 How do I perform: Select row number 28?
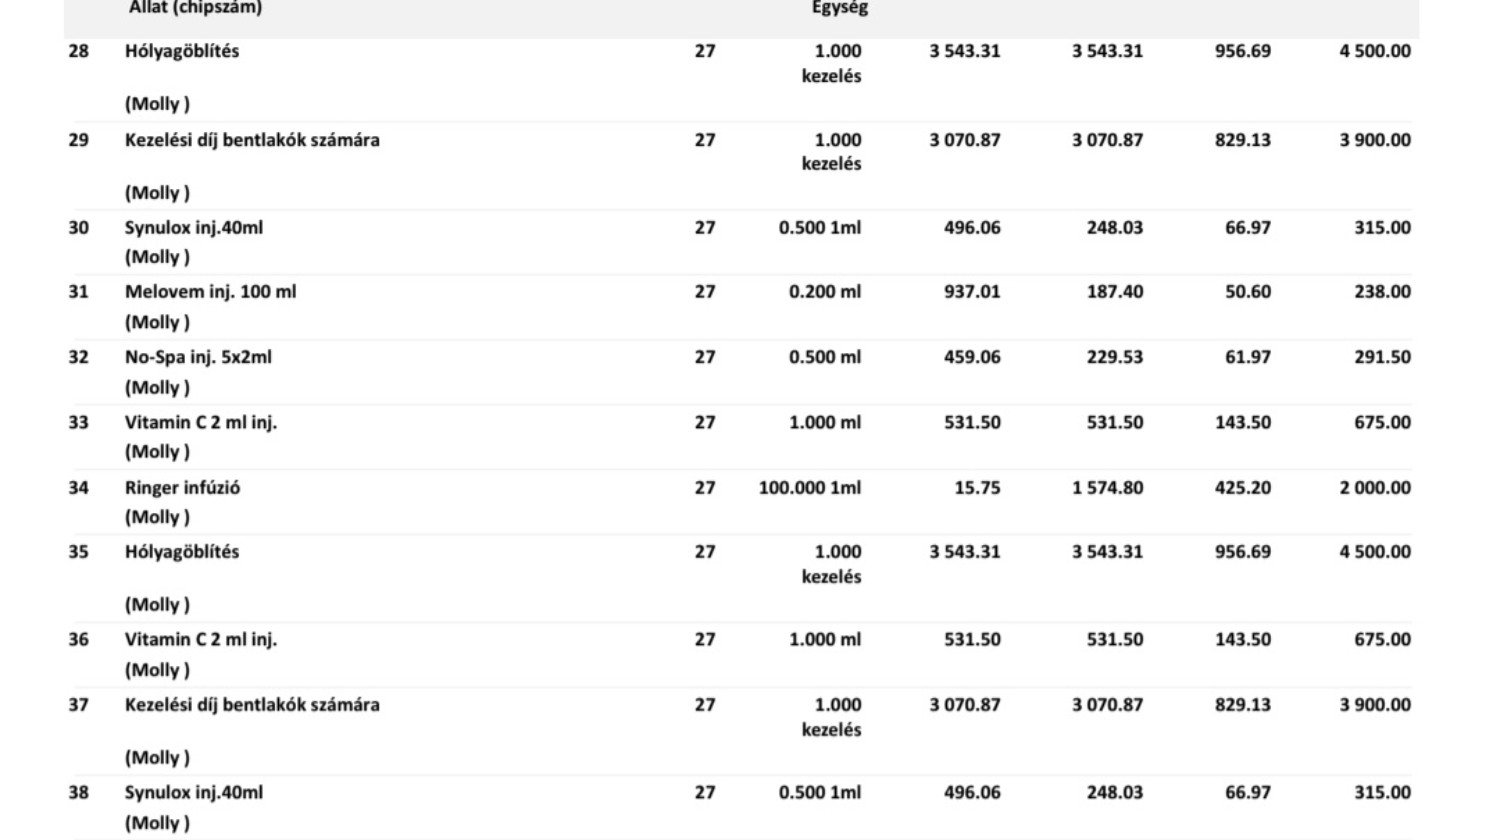(78, 51)
